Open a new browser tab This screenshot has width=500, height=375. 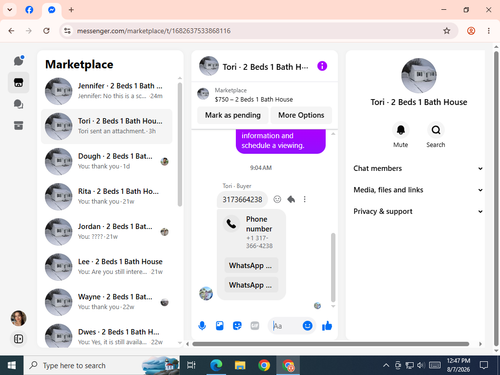point(71,10)
